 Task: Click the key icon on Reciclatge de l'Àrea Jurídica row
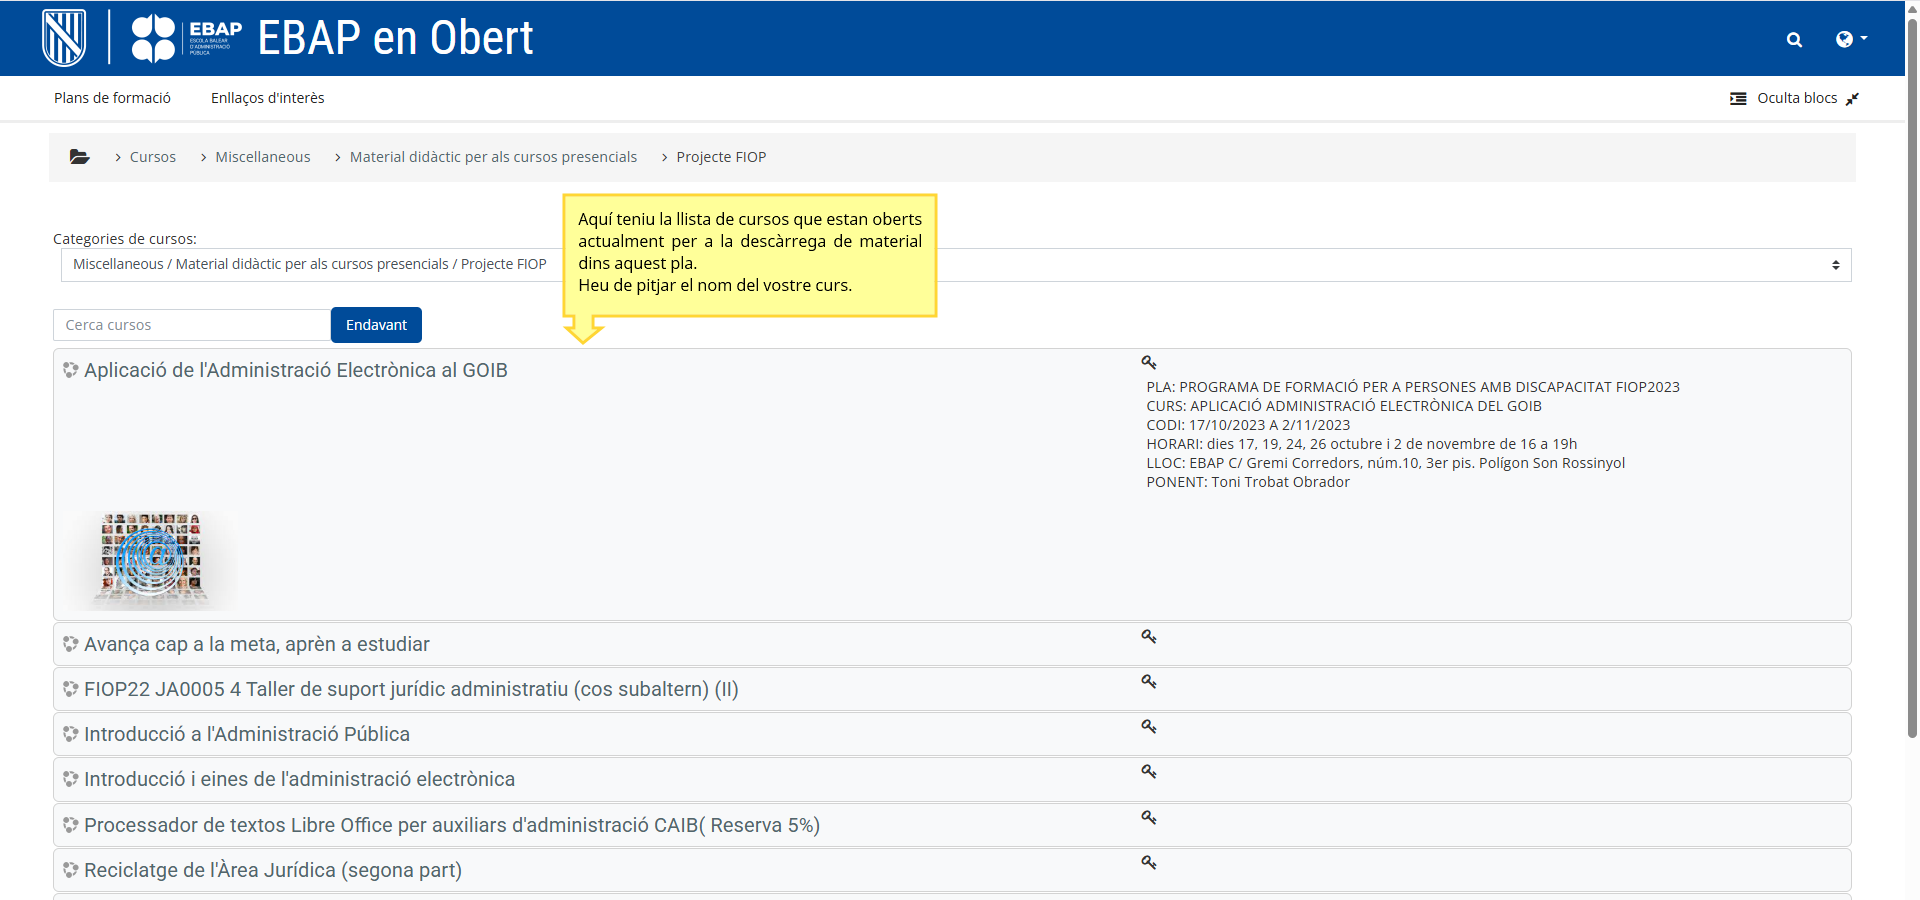[x=1149, y=863]
